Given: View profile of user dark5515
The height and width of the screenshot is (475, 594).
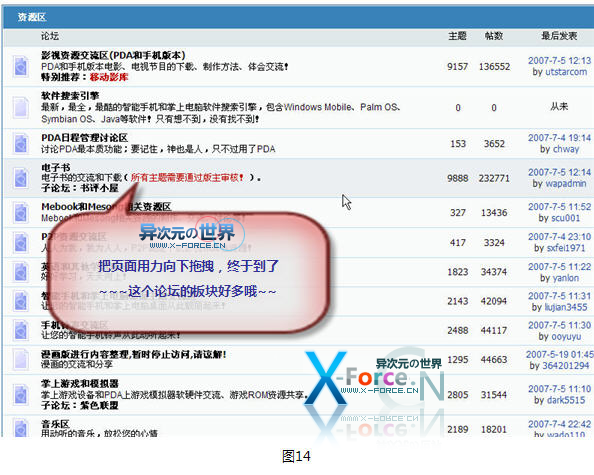Looking at the screenshot, I should 566,400.
